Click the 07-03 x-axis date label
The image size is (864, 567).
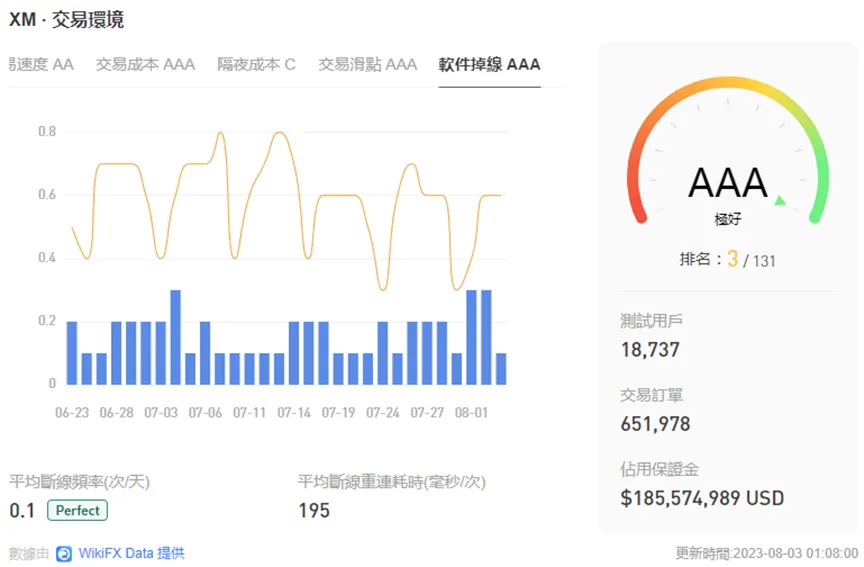pos(161,413)
